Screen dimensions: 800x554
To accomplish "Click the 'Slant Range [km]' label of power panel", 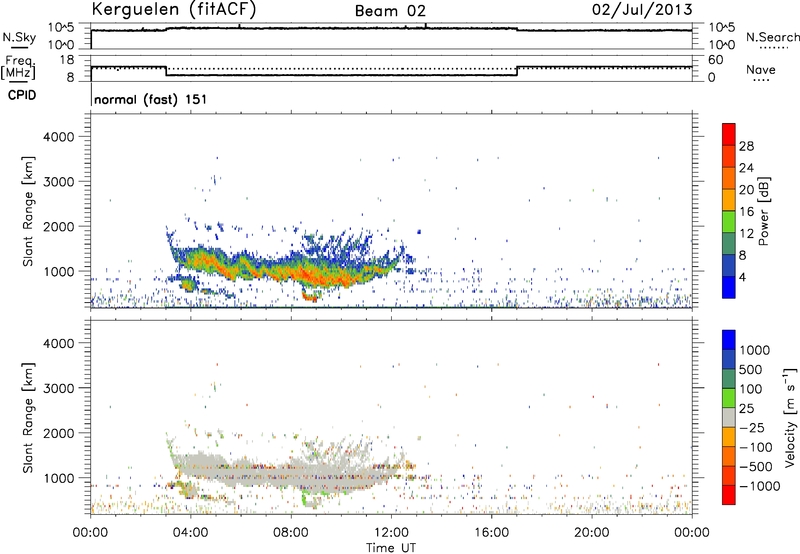I will pyautogui.click(x=28, y=211).
